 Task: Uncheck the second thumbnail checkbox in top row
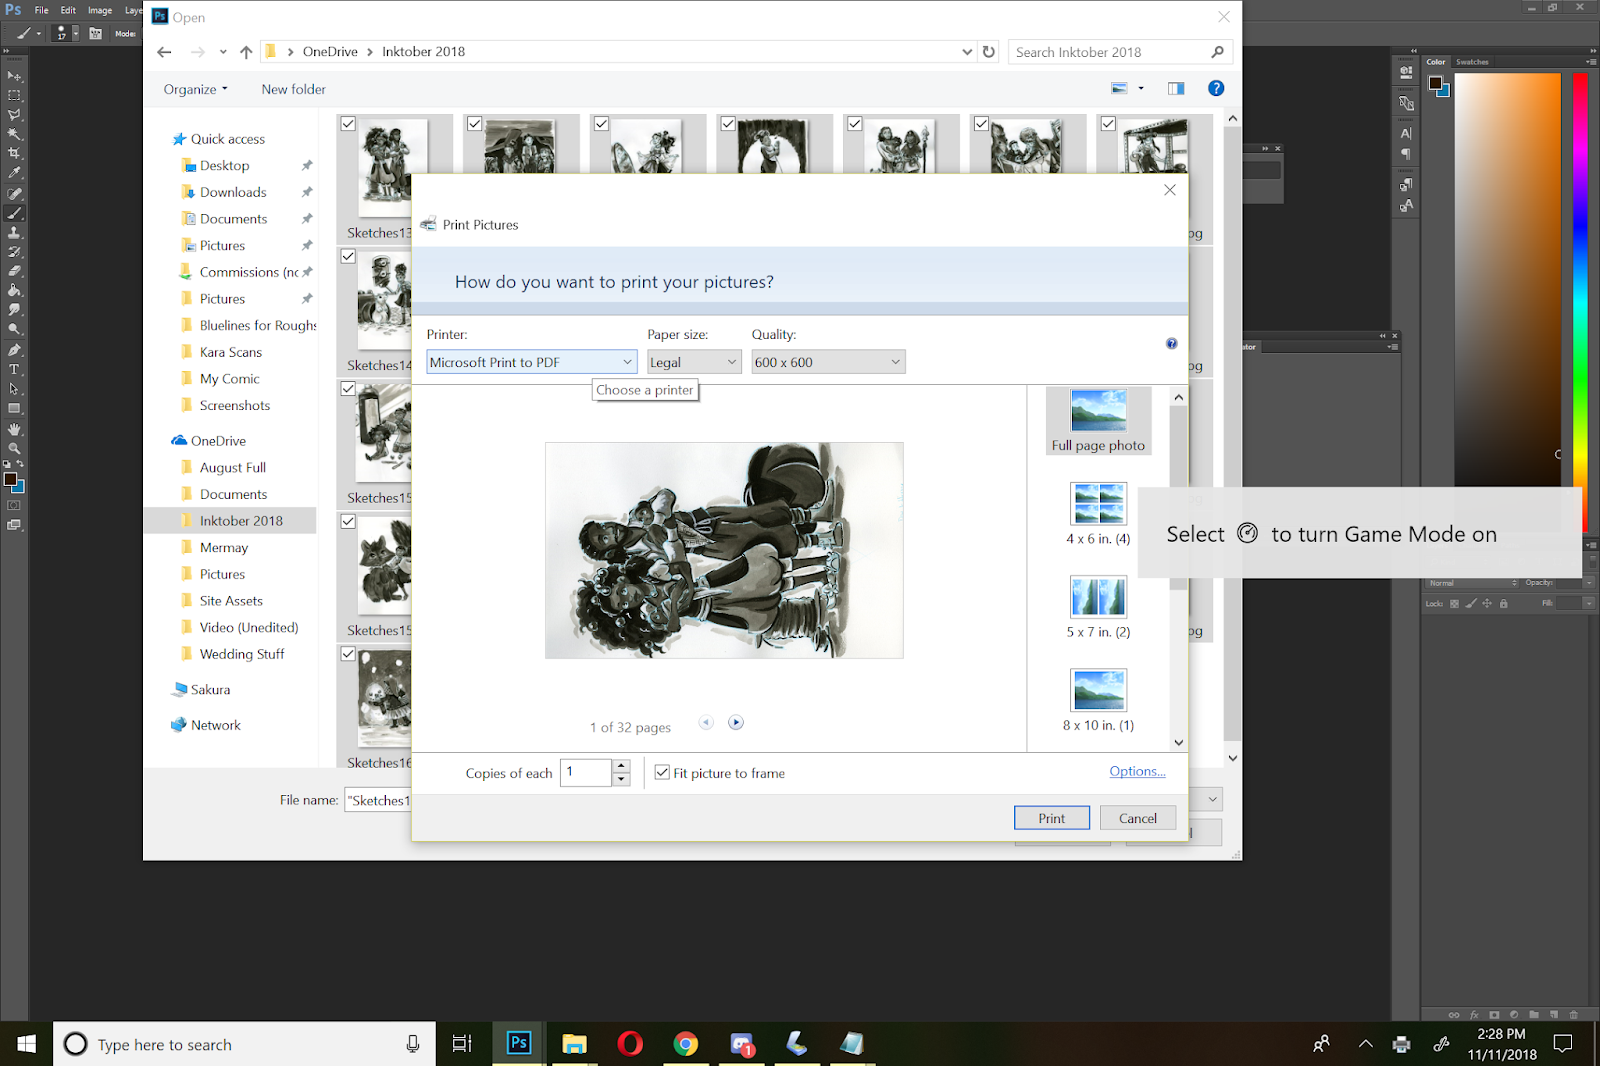(475, 124)
